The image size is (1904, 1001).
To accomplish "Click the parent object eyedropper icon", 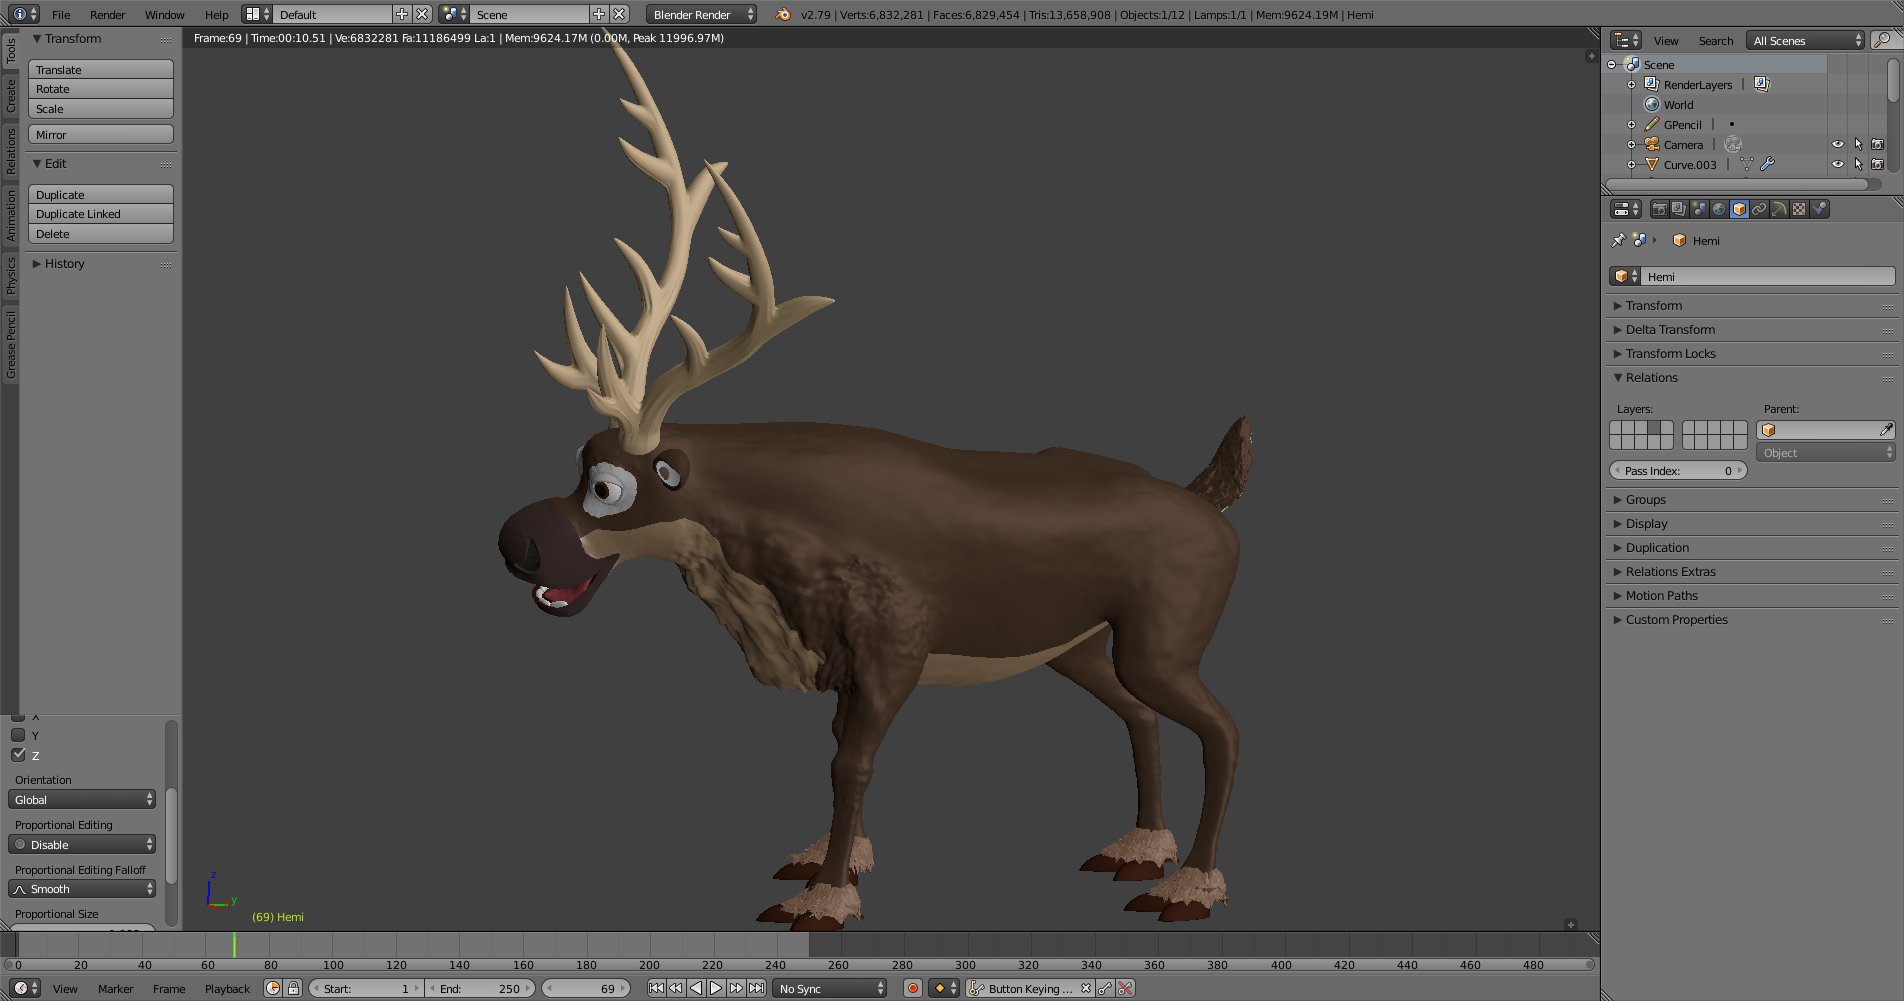I will (1885, 429).
